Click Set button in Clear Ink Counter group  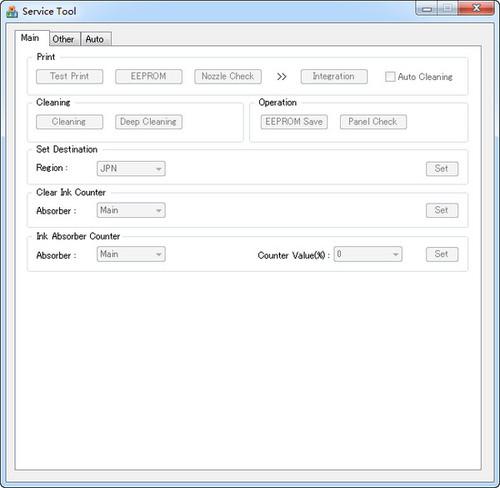[x=442, y=210]
